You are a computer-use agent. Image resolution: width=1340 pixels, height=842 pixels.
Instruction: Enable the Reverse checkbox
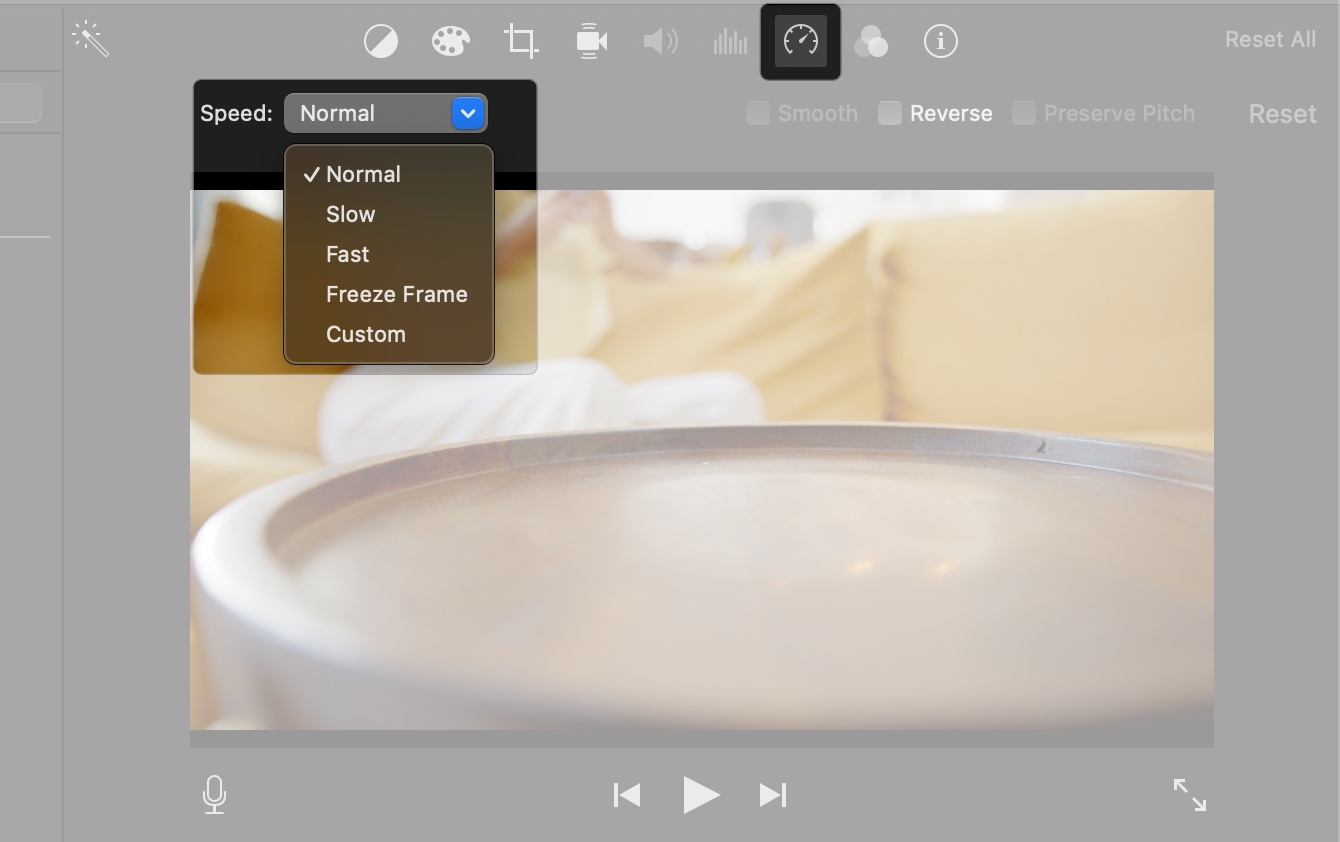[x=889, y=113]
